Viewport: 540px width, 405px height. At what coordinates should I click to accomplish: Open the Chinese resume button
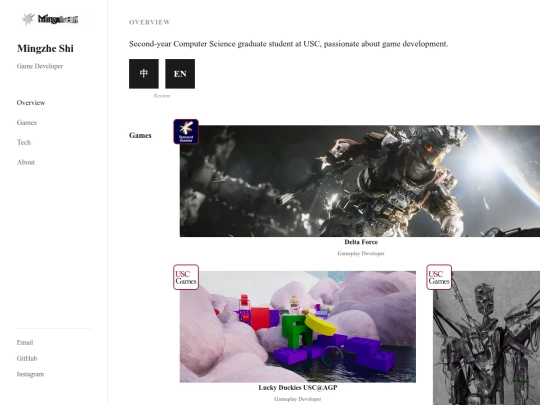click(144, 74)
